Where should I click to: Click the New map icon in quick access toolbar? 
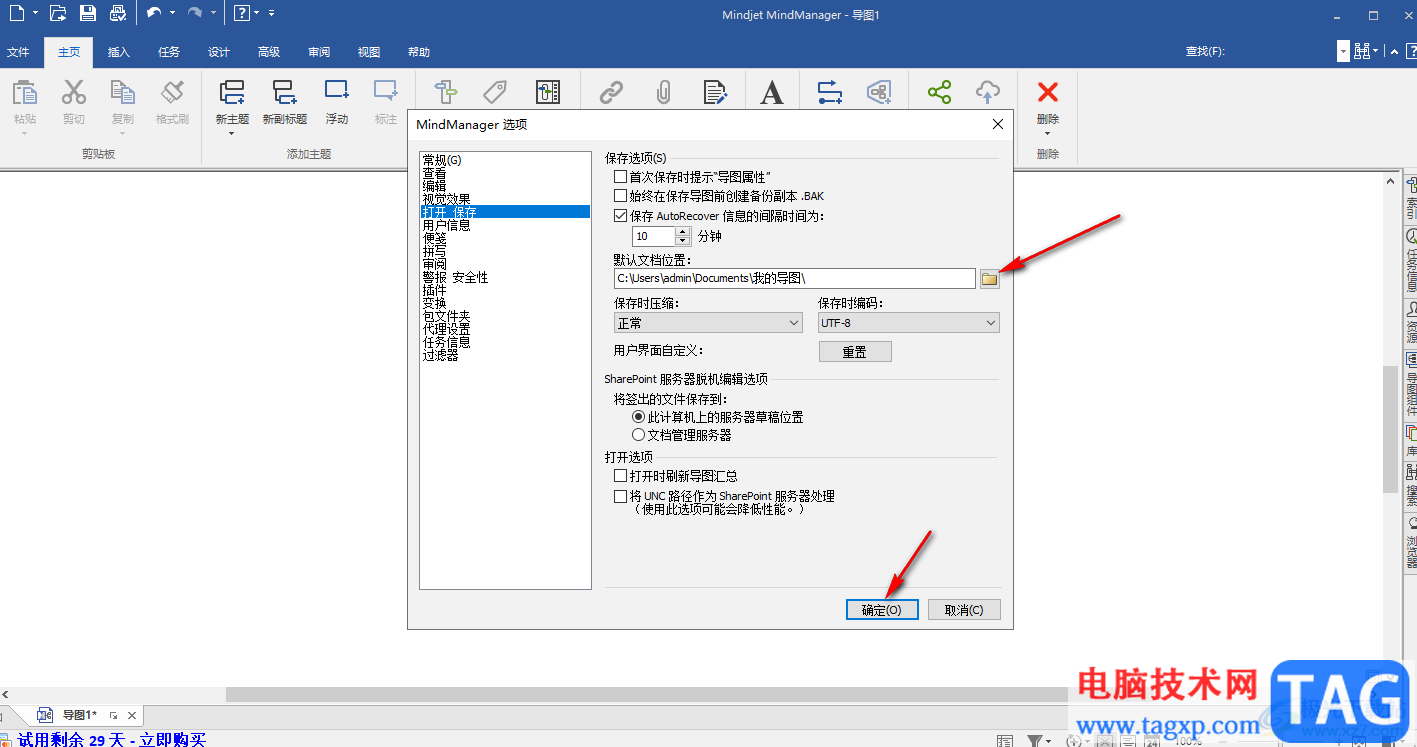(16, 13)
